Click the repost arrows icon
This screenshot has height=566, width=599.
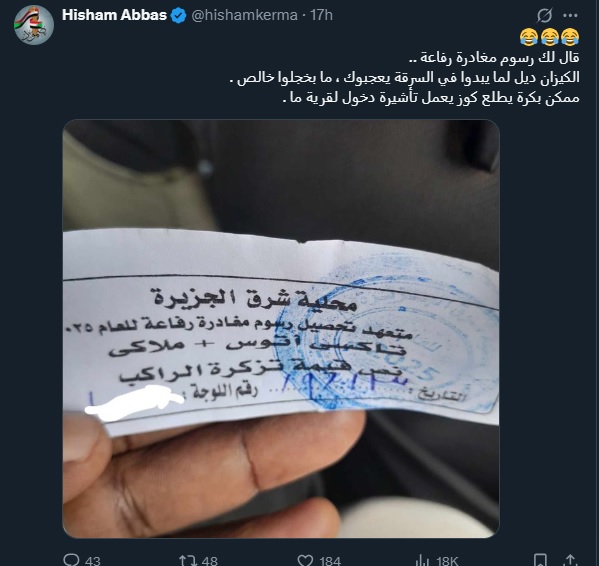pyautogui.click(x=188, y=560)
